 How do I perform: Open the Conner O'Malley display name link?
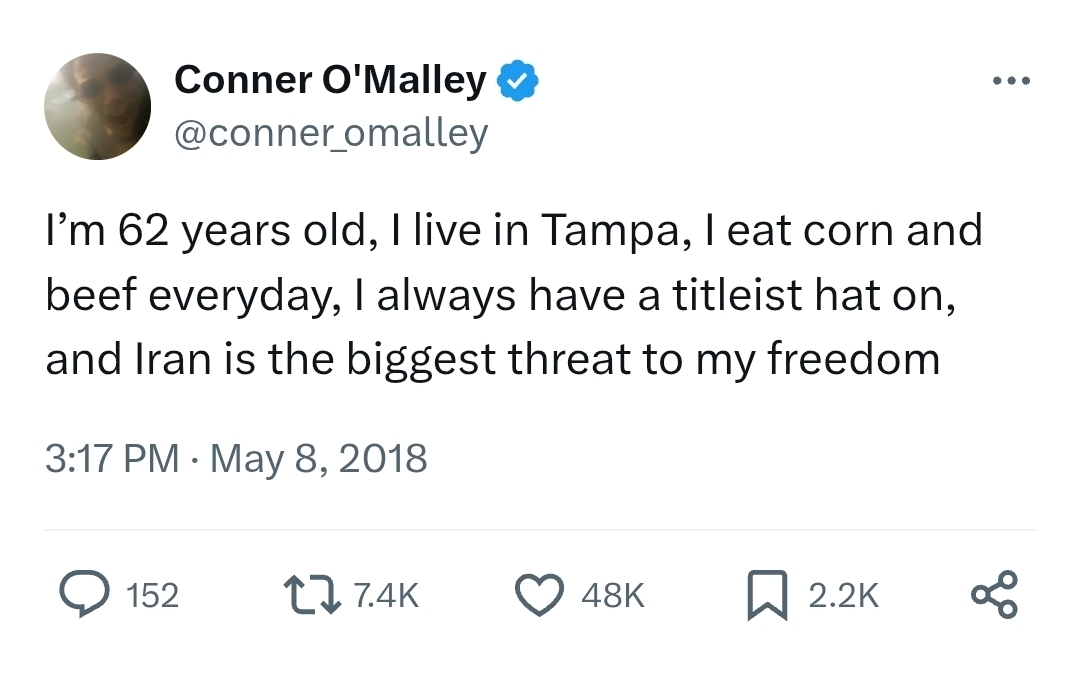coord(330,79)
